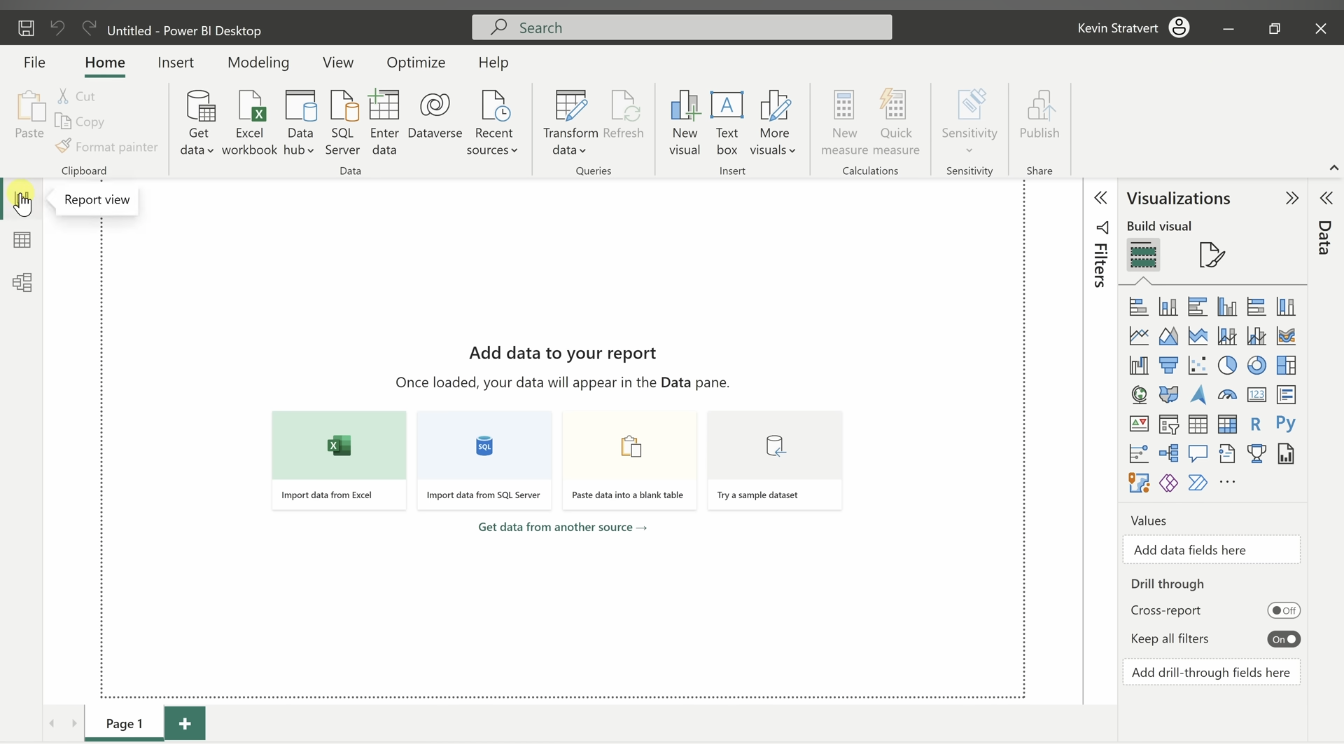Open the Model view in left sidebar
This screenshot has width=1344, height=744.
point(22,283)
